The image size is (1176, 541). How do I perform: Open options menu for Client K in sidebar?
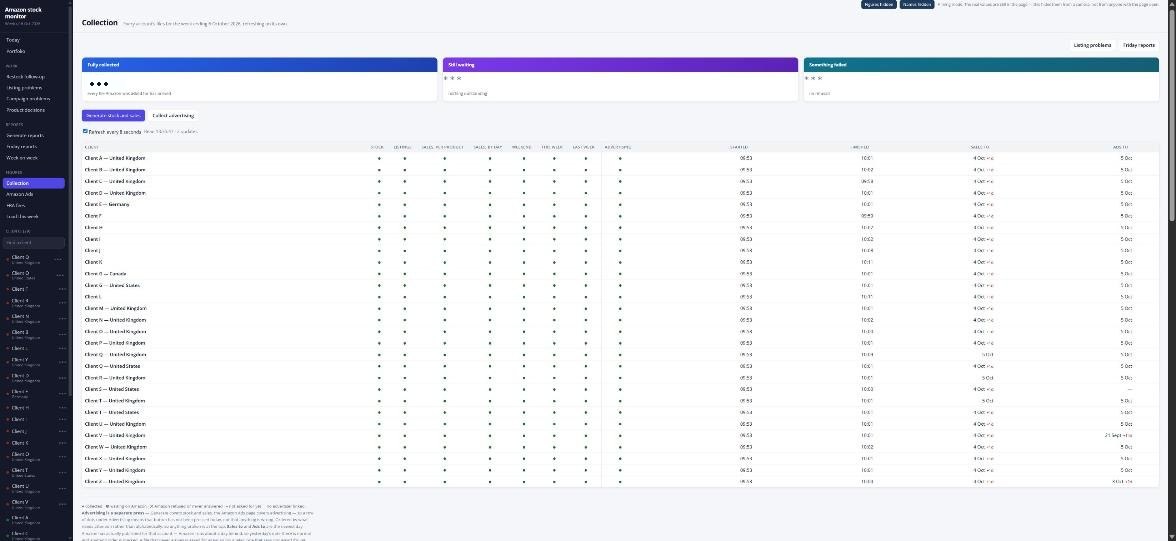click(62, 443)
